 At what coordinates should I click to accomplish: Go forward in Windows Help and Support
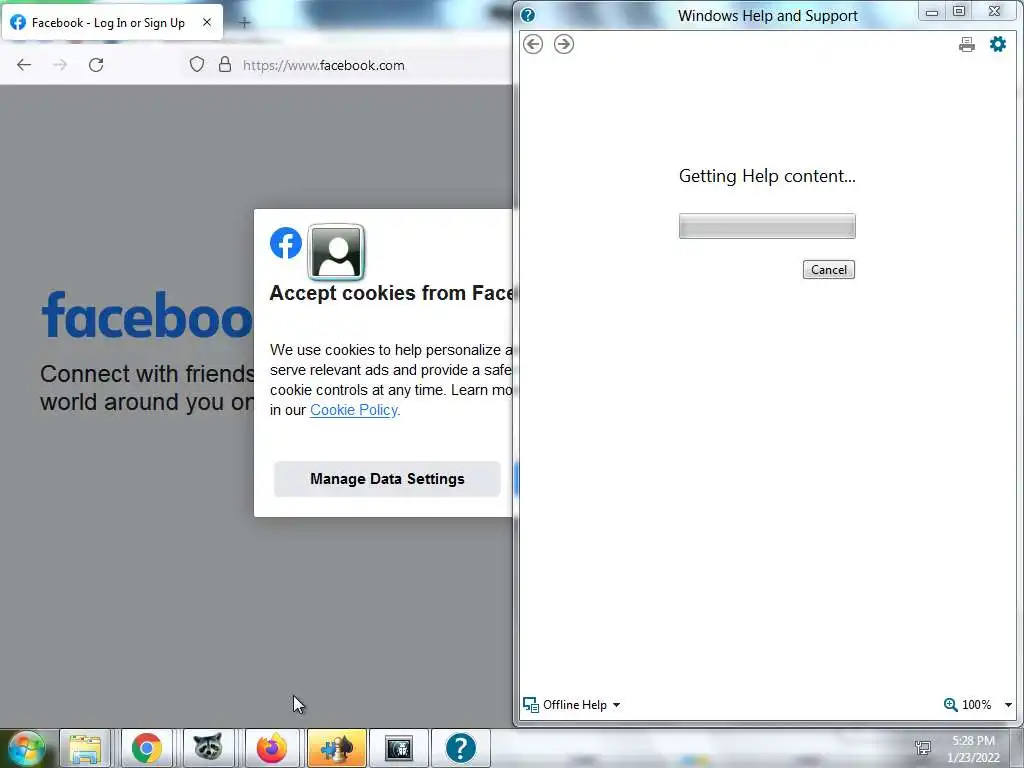coord(564,44)
